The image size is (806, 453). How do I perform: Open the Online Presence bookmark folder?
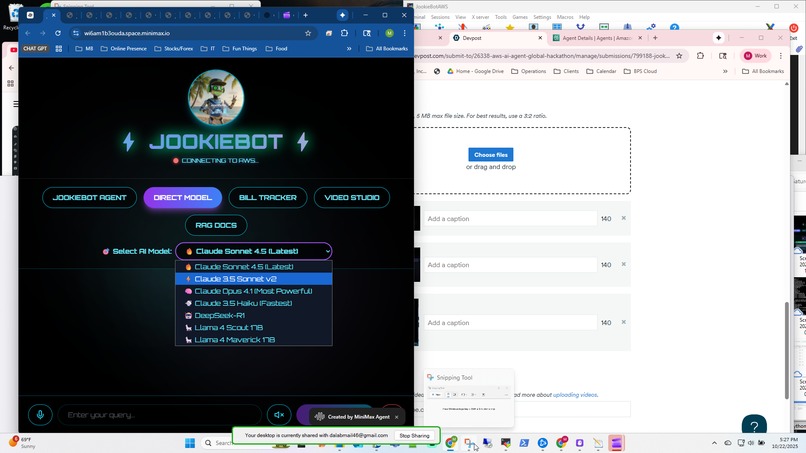click(123, 49)
